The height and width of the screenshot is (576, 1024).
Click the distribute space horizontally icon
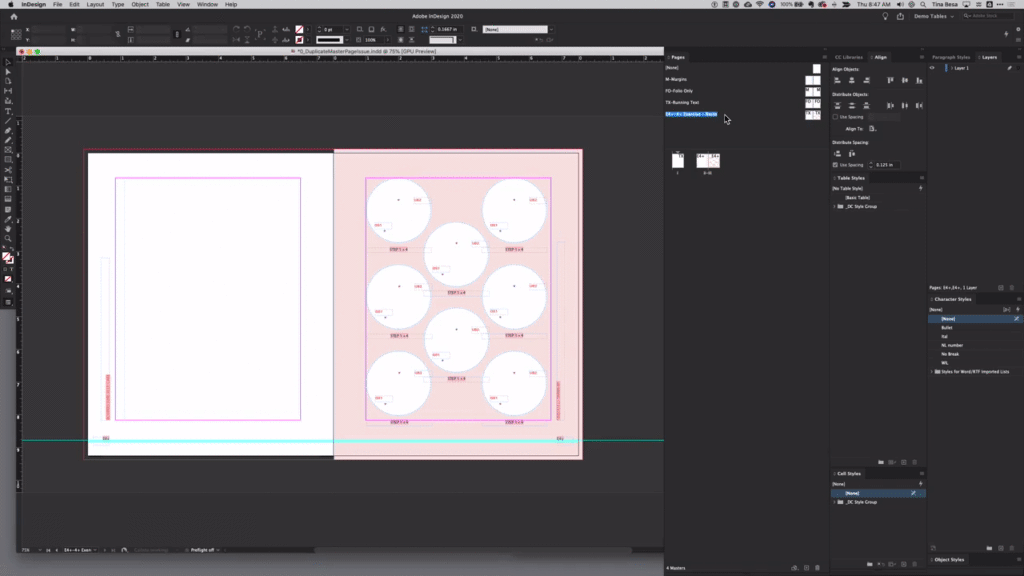tap(852, 153)
